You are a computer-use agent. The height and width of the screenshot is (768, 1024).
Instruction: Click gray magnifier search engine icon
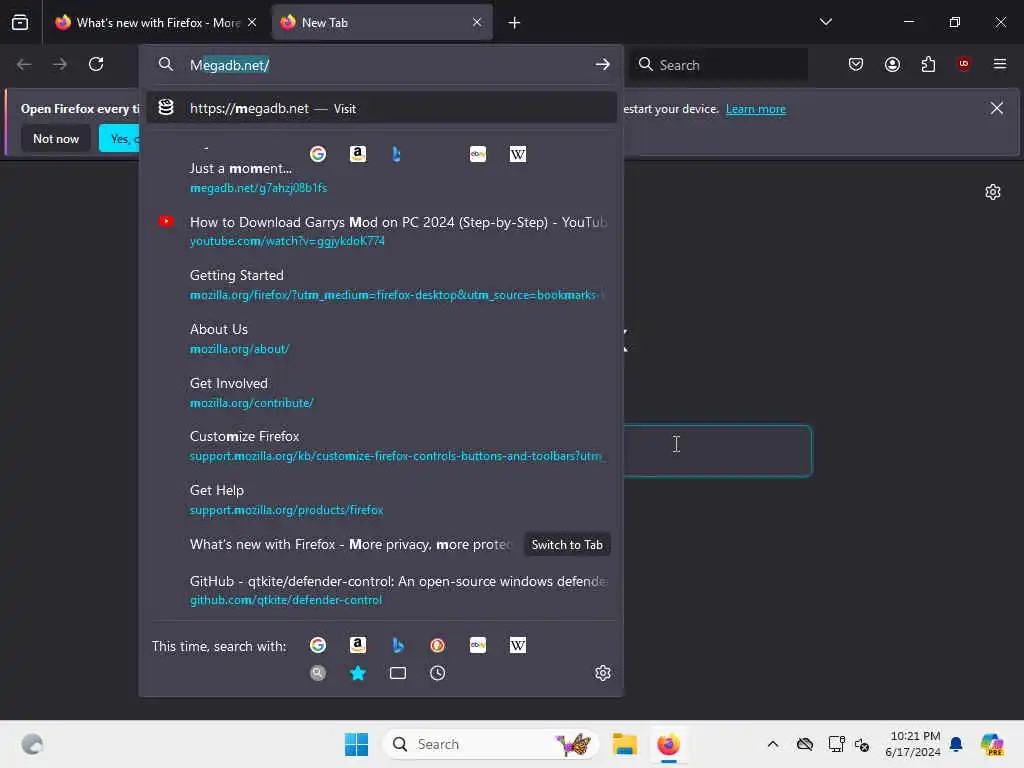[x=318, y=673]
